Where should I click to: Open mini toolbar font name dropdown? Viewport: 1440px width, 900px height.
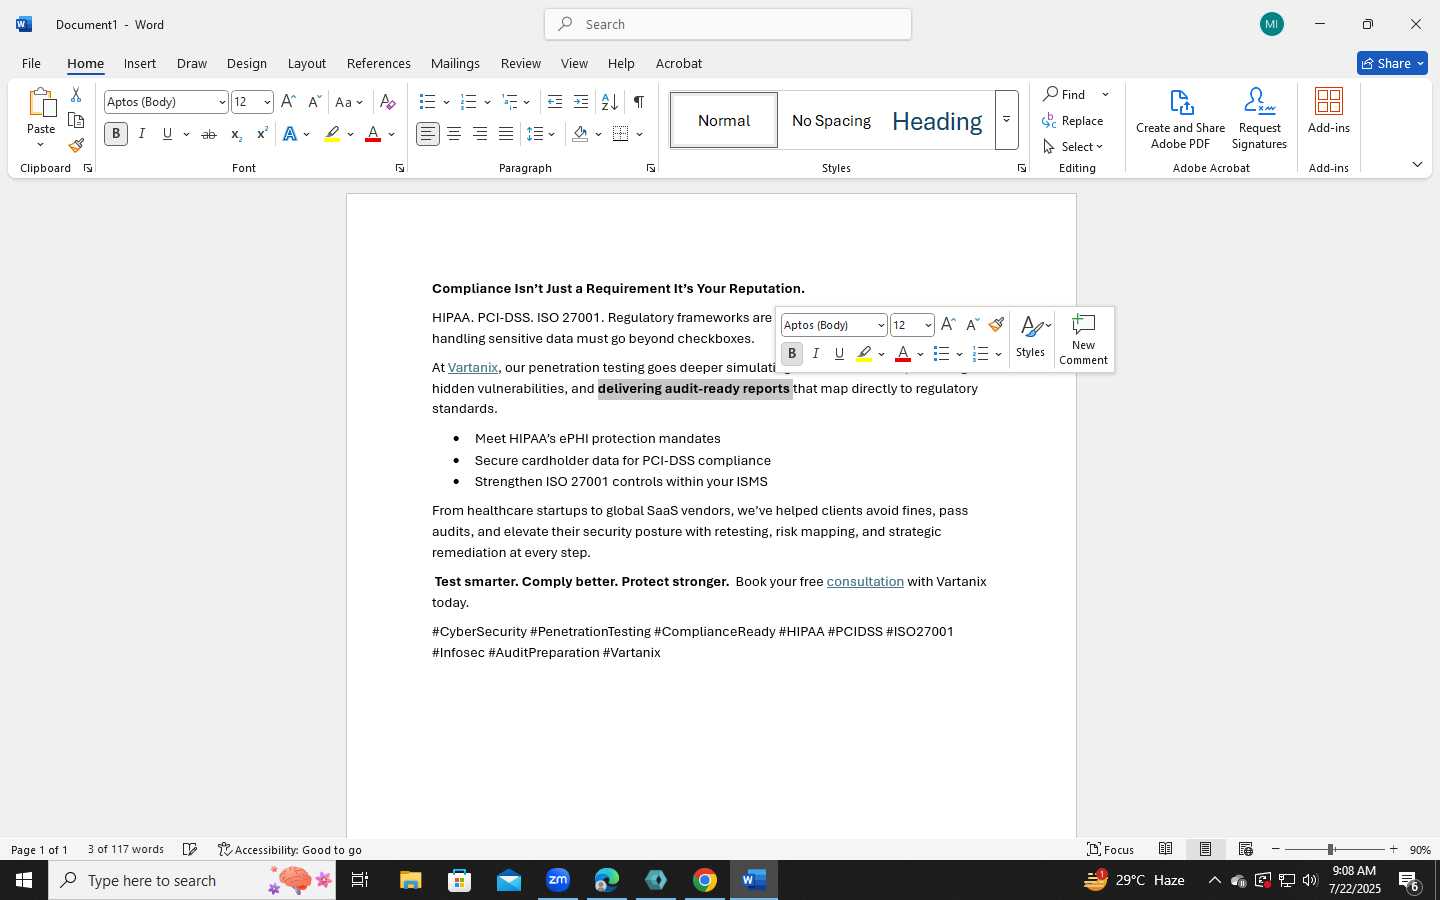pyautogui.click(x=881, y=325)
